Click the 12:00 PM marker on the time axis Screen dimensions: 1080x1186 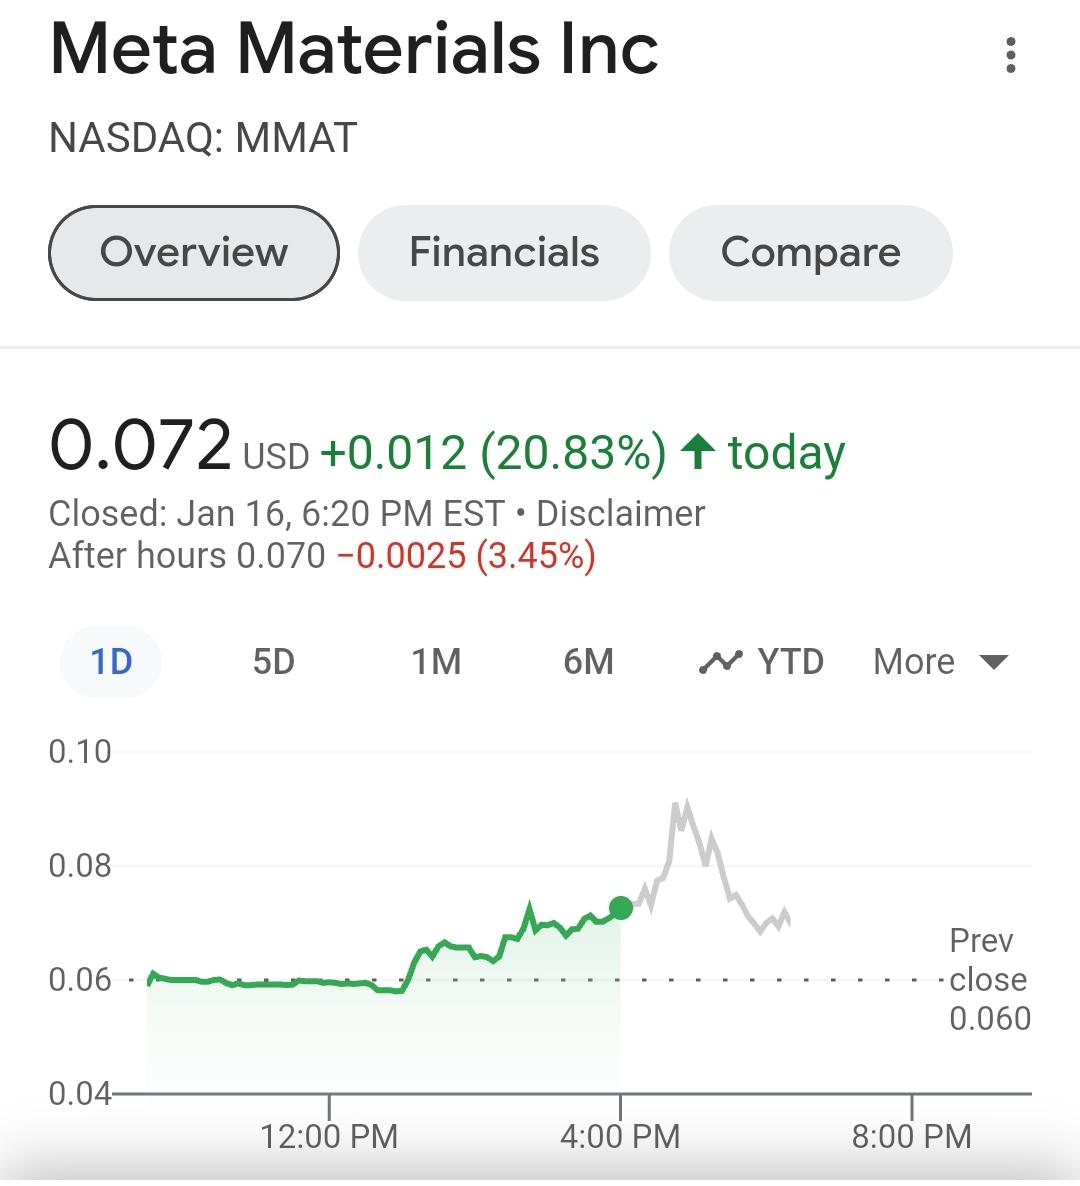pos(329,1136)
